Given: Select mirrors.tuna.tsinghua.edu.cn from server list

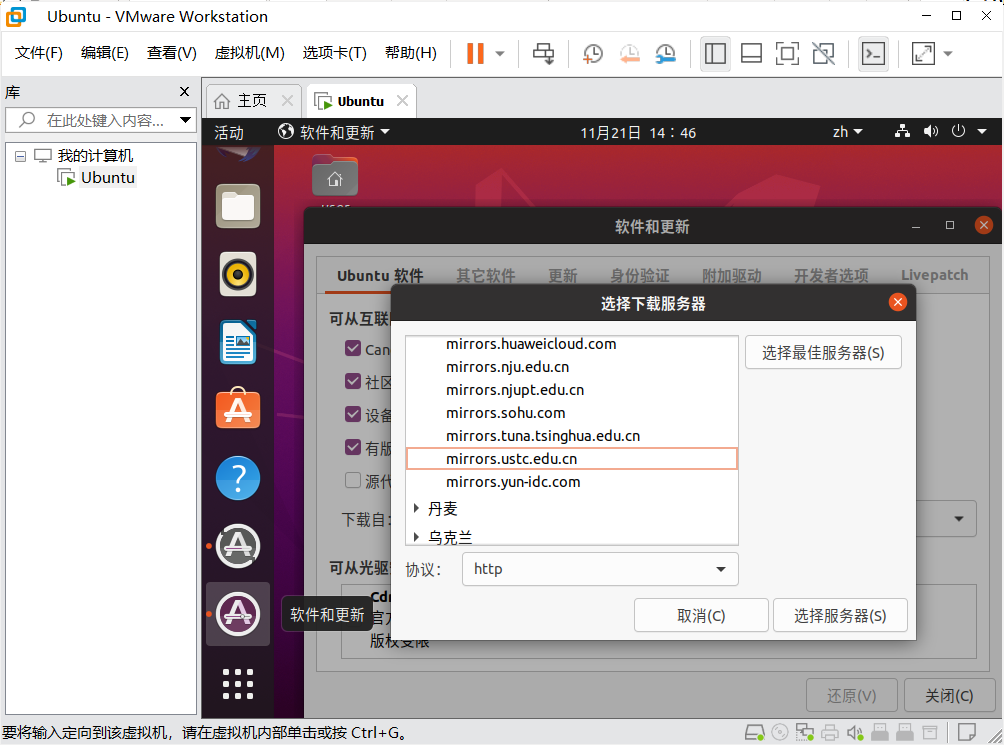Looking at the screenshot, I should click(x=541, y=435).
